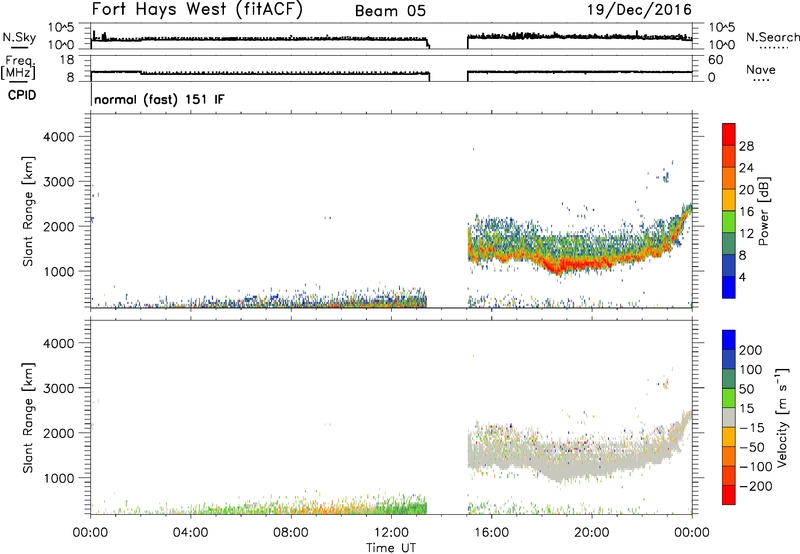Select the 'Beam 05' label
This screenshot has height=554, width=800.
(390, 11)
